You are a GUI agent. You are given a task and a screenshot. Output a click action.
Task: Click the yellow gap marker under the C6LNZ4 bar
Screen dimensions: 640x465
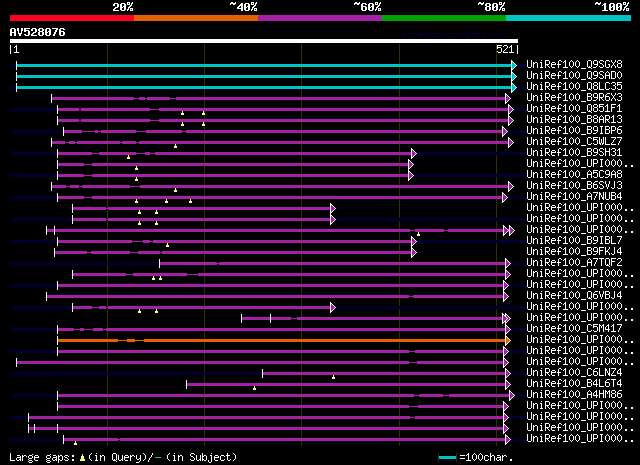coord(333,377)
